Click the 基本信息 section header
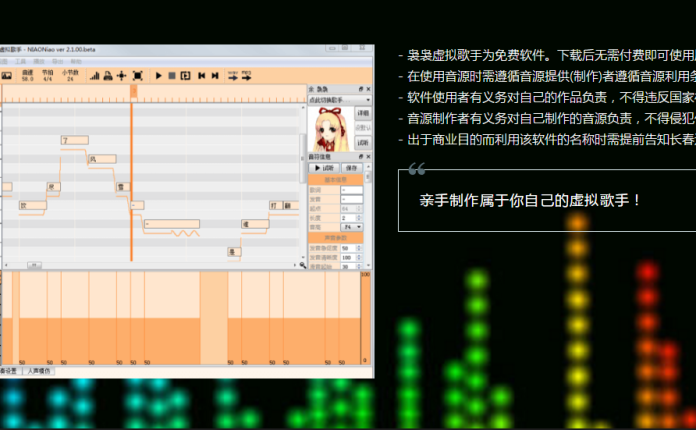 pyautogui.click(x=336, y=180)
